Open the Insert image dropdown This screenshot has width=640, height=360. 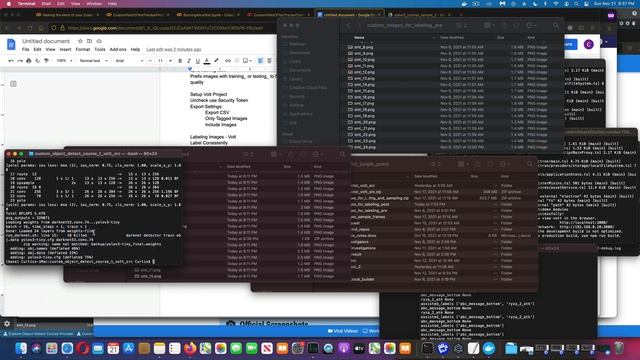click(247, 61)
